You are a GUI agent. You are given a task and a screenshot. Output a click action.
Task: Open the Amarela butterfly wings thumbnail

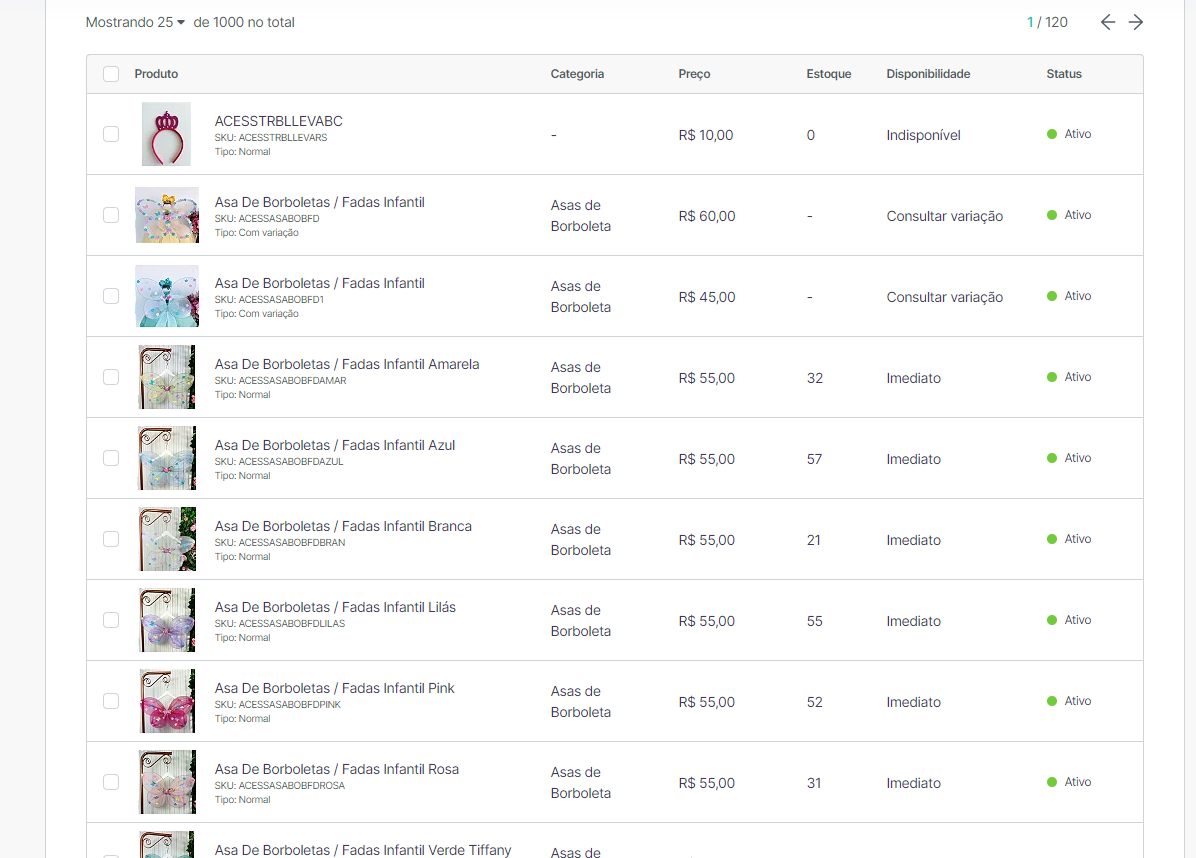[x=167, y=377]
